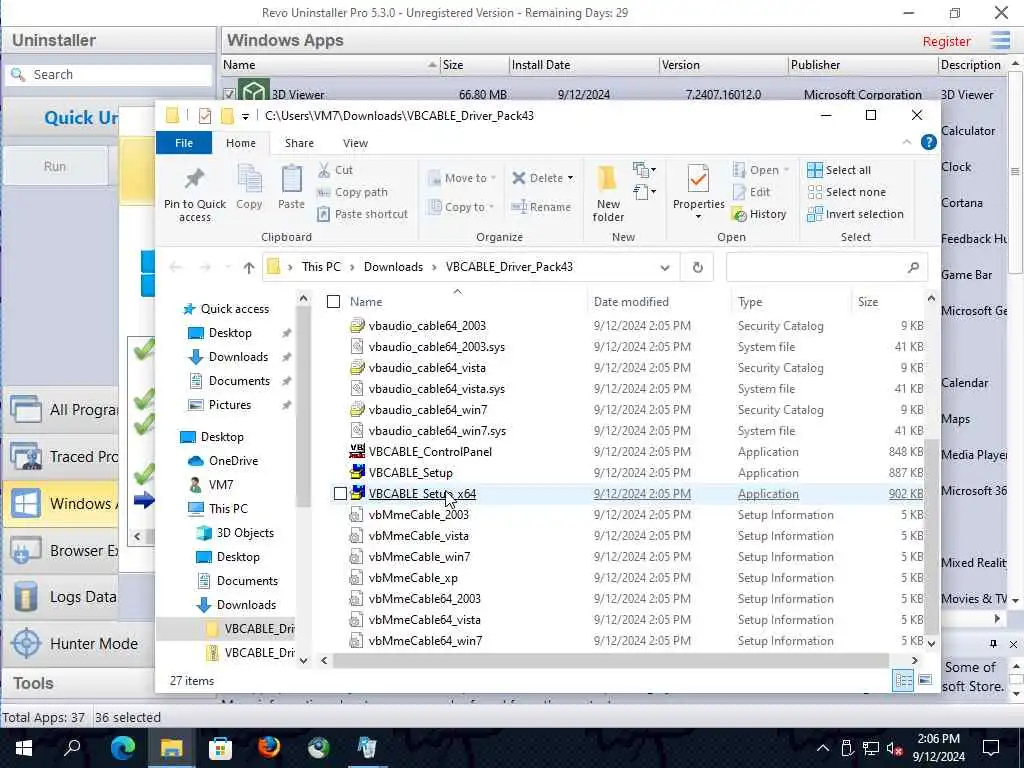
Task: Open the notification center icon
Action: 991,747
